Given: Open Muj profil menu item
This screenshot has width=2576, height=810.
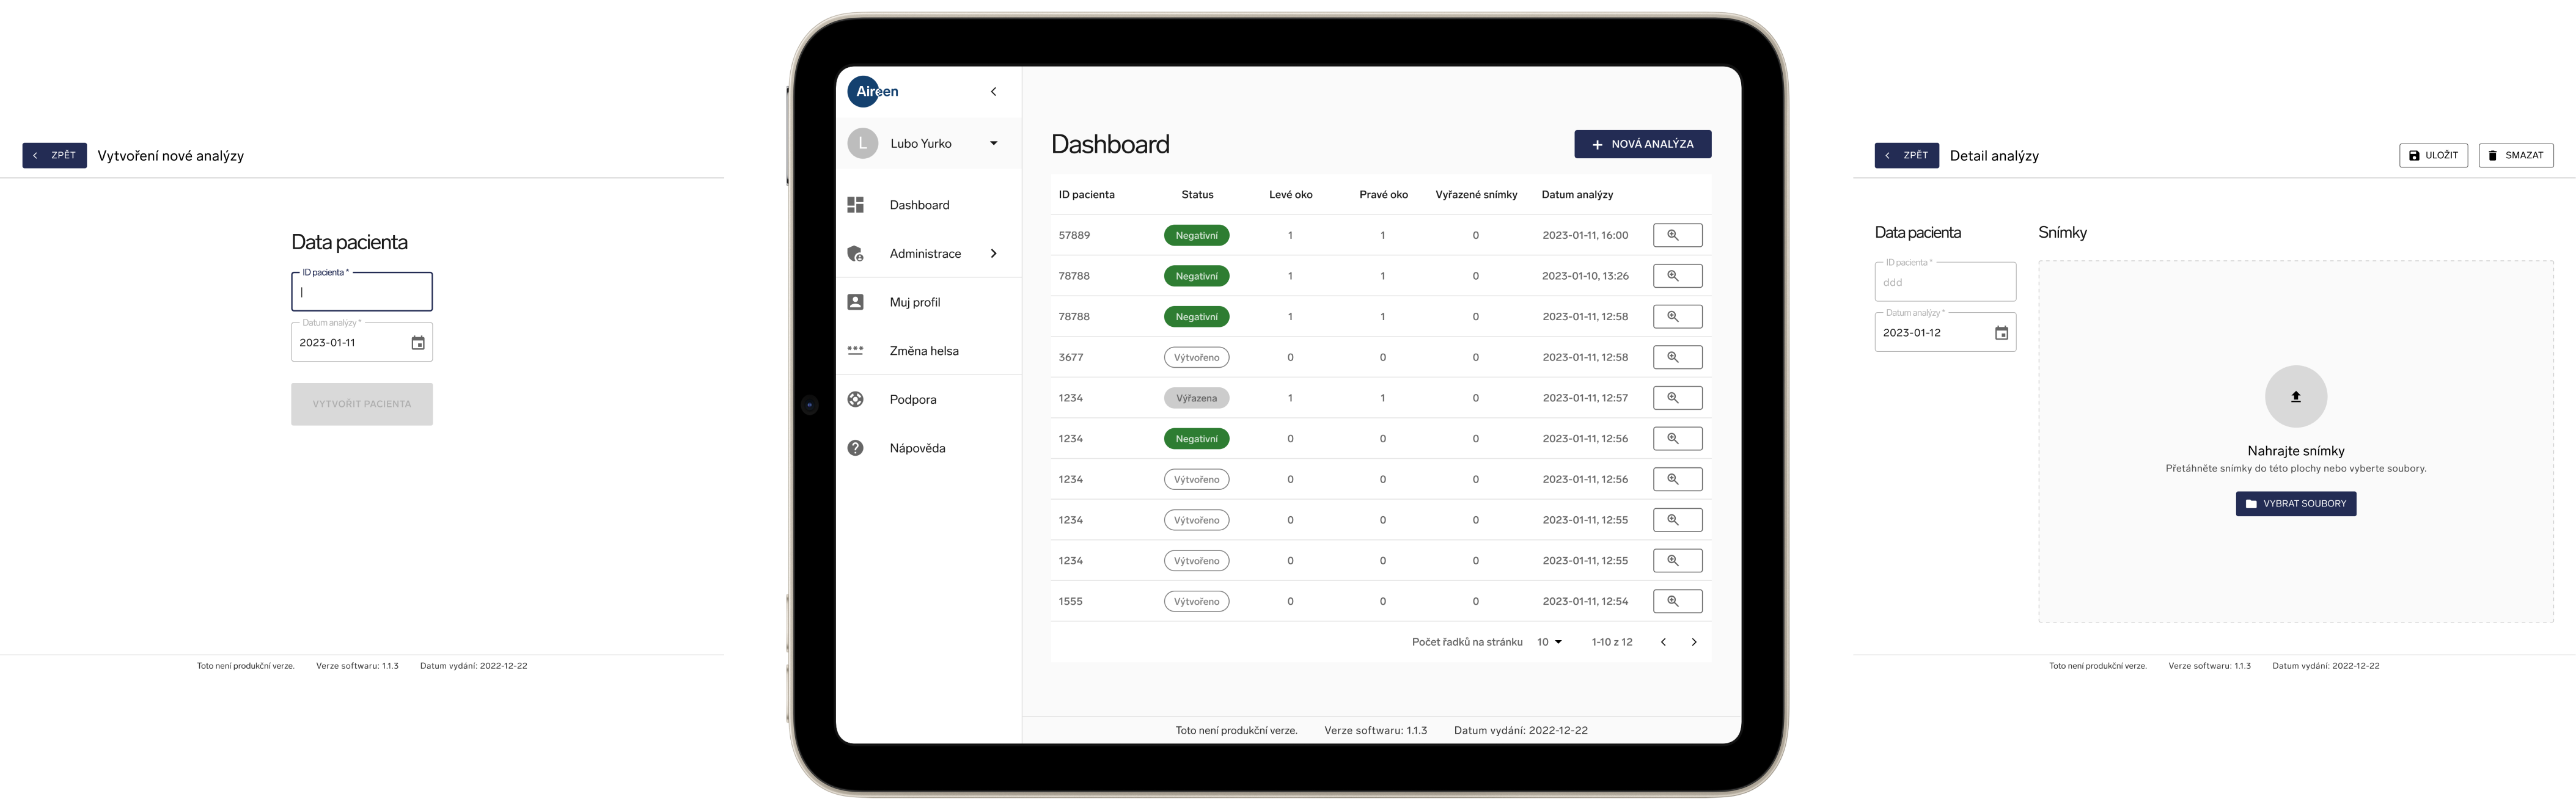Looking at the screenshot, I should coord(914,302).
